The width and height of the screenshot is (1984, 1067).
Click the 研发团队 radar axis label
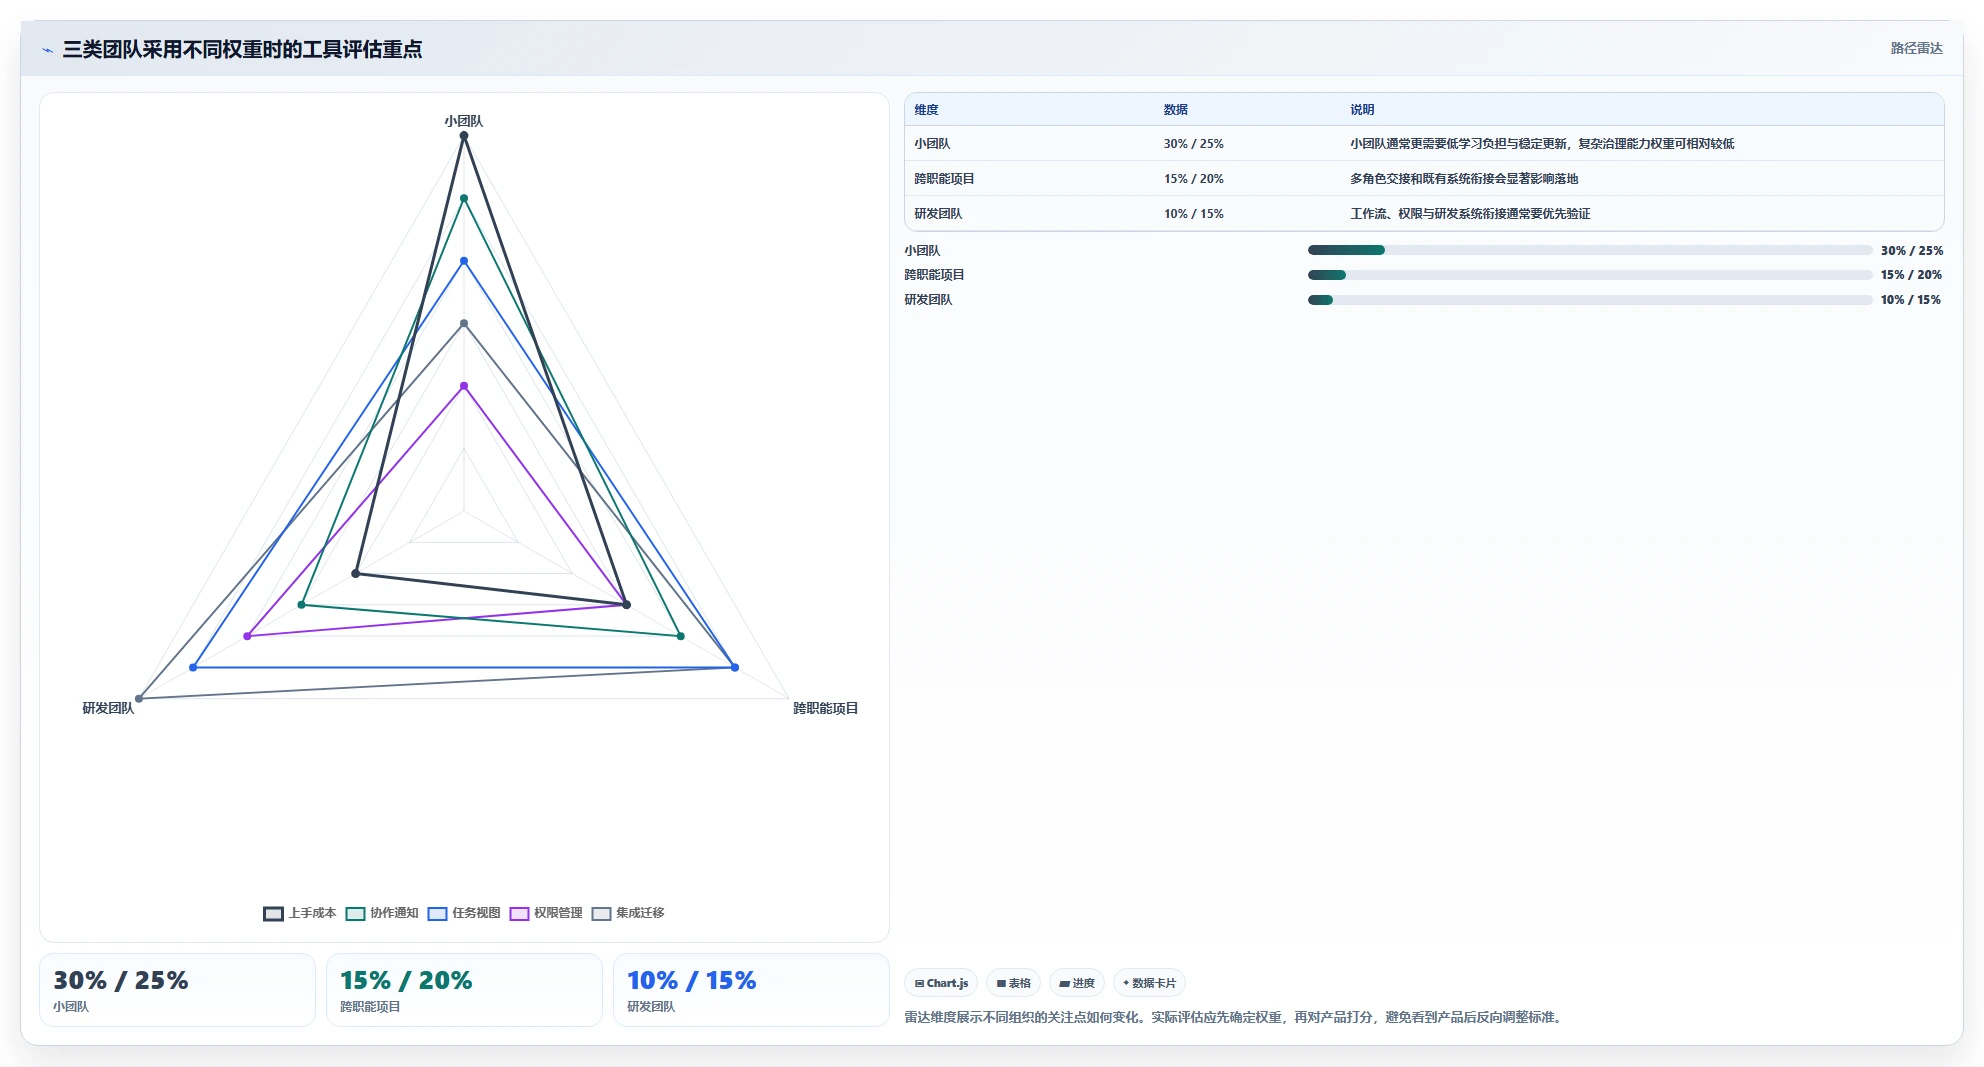pos(108,708)
